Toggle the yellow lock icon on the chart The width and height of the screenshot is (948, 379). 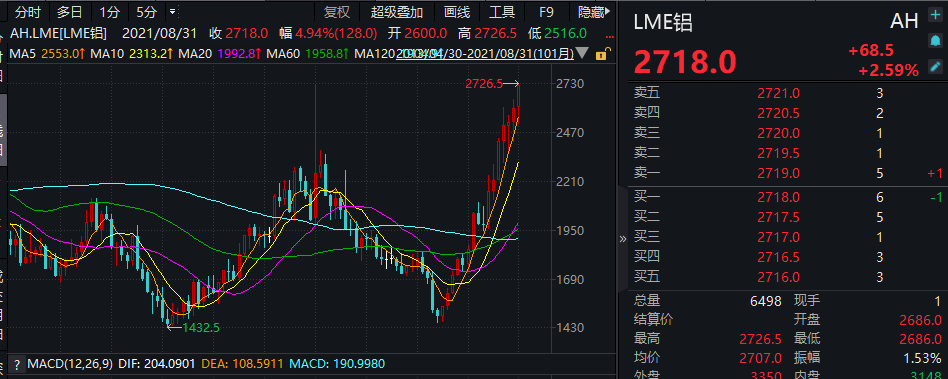602,53
